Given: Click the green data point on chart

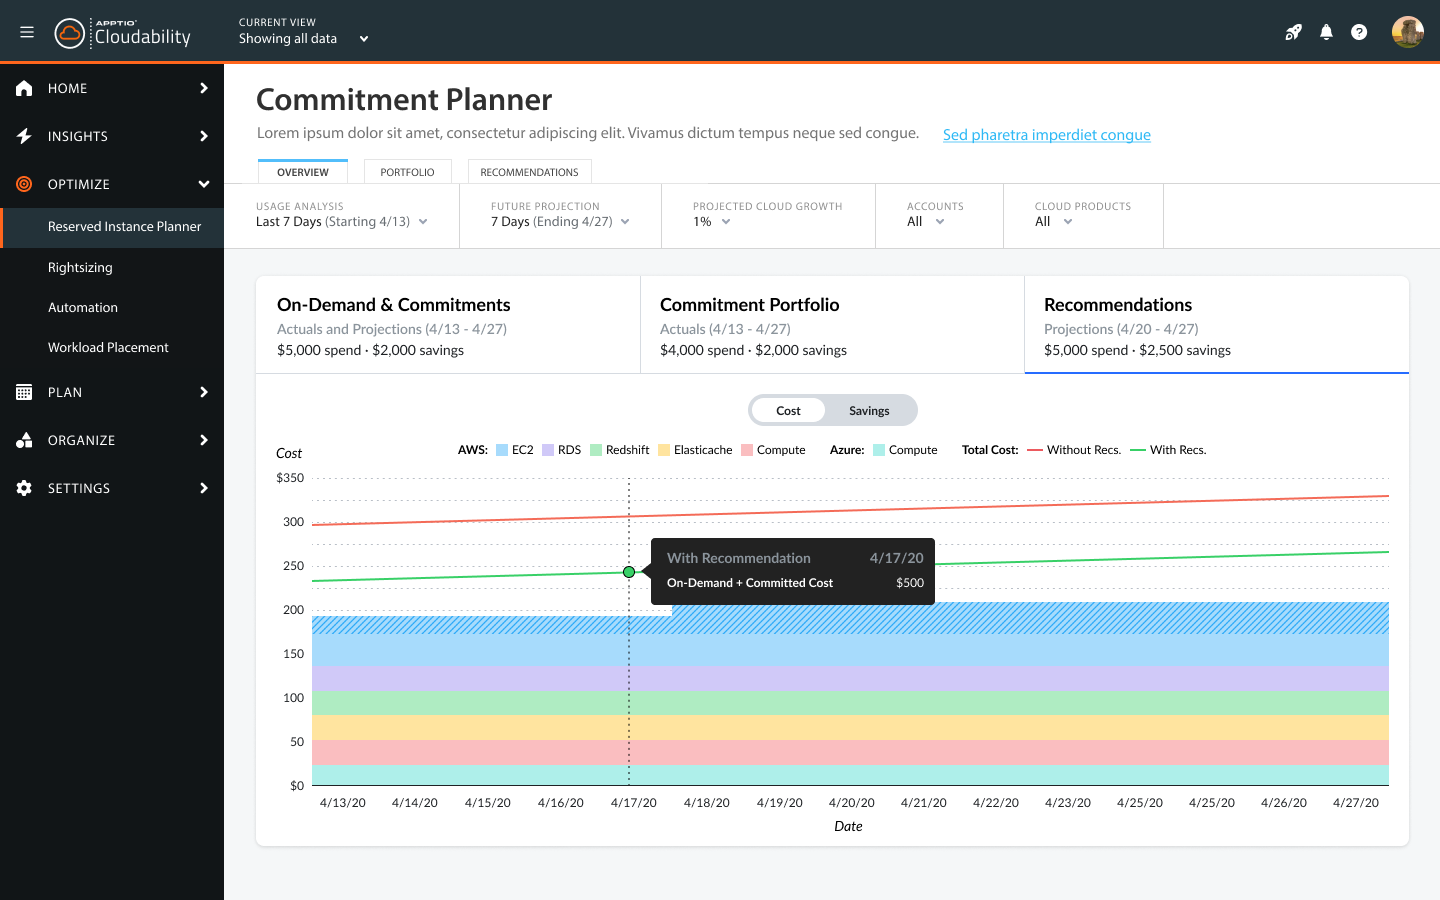Looking at the screenshot, I should (x=629, y=572).
